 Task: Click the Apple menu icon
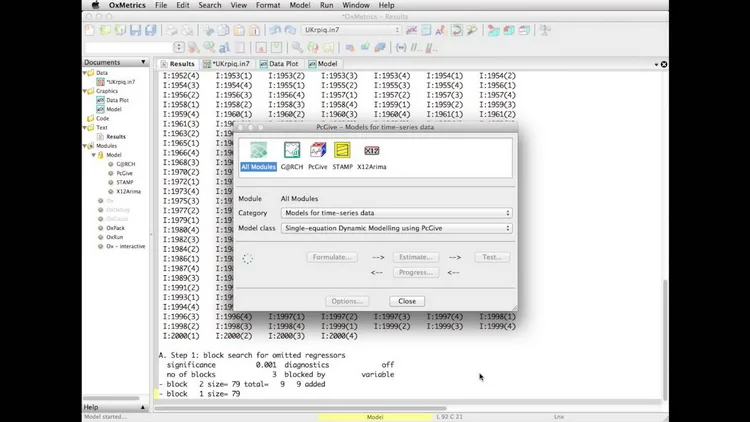coord(95,5)
